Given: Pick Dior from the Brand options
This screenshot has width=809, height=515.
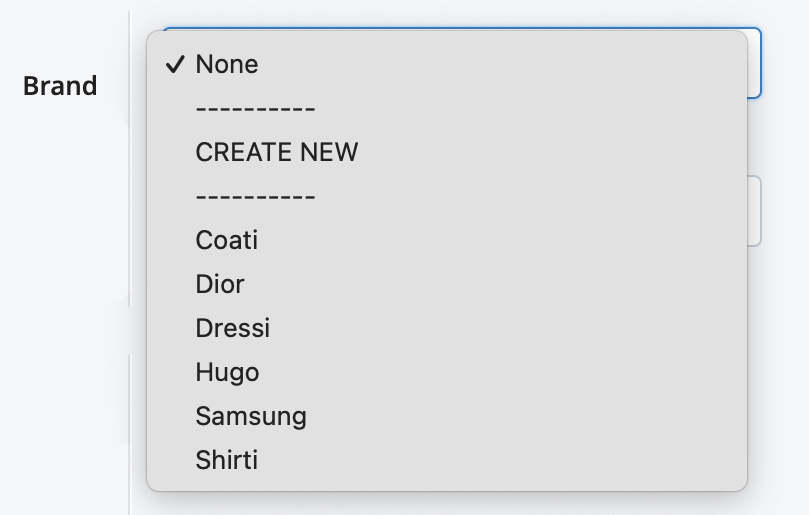Looking at the screenshot, I should [447, 284].
